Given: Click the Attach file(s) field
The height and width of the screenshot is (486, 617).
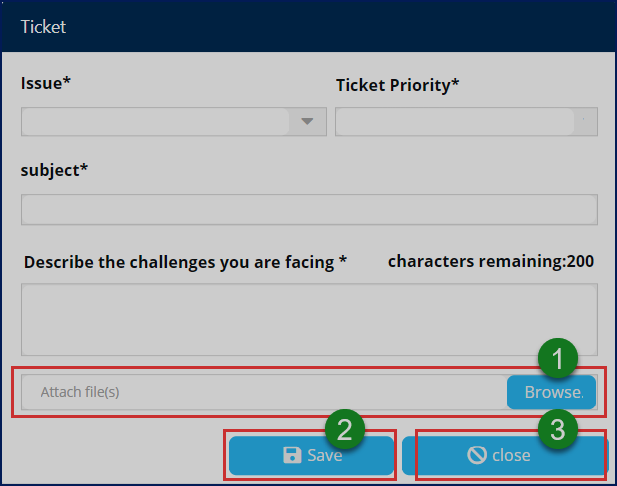Looking at the screenshot, I should pos(260,392).
